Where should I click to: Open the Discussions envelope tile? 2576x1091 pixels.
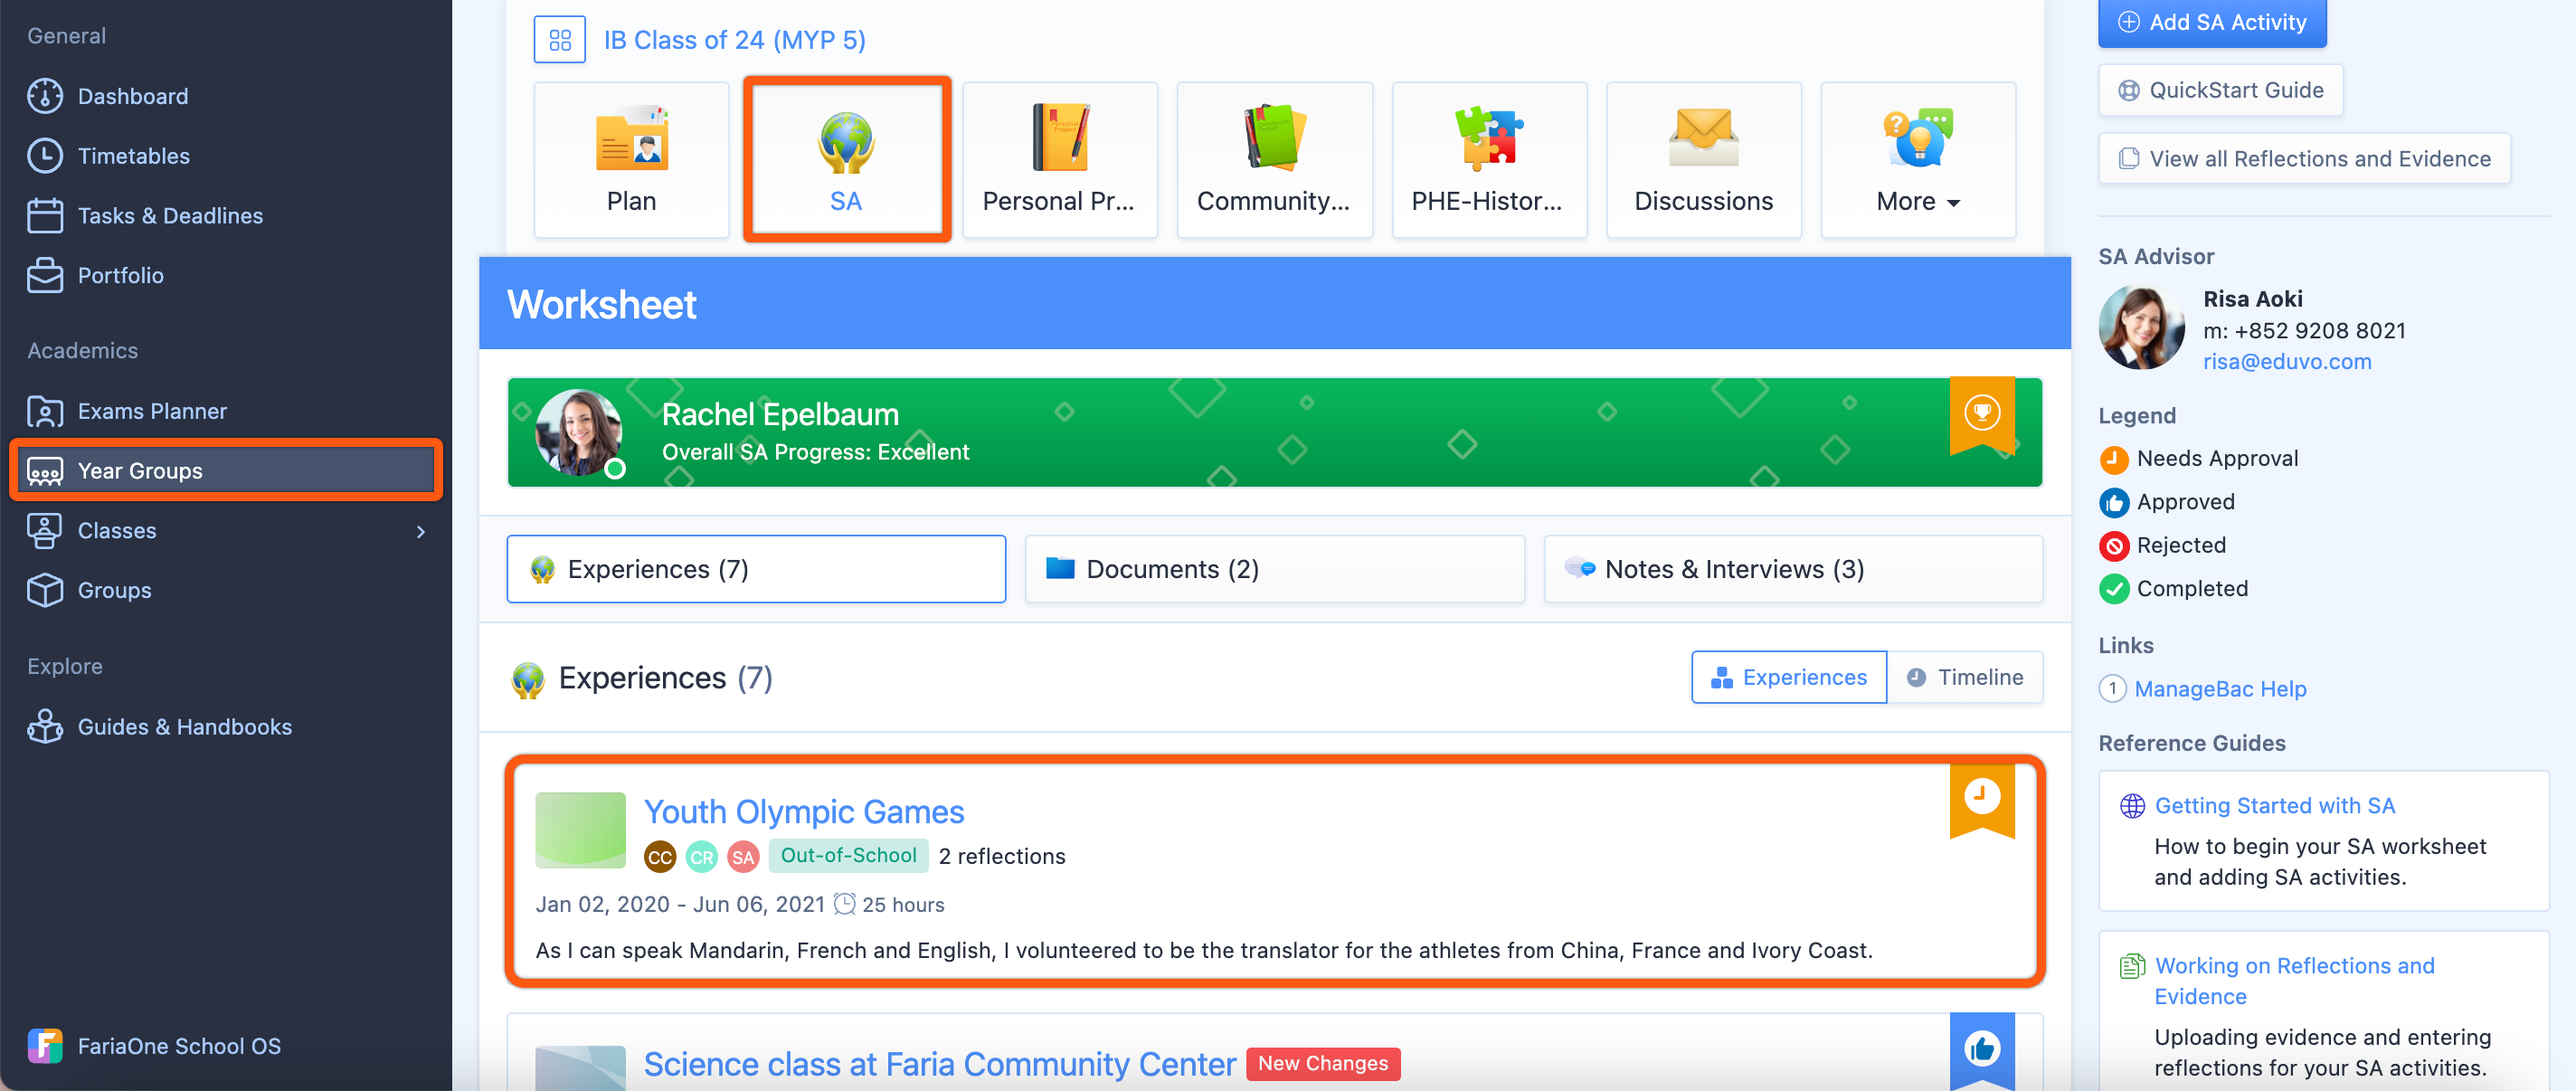[1703, 160]
